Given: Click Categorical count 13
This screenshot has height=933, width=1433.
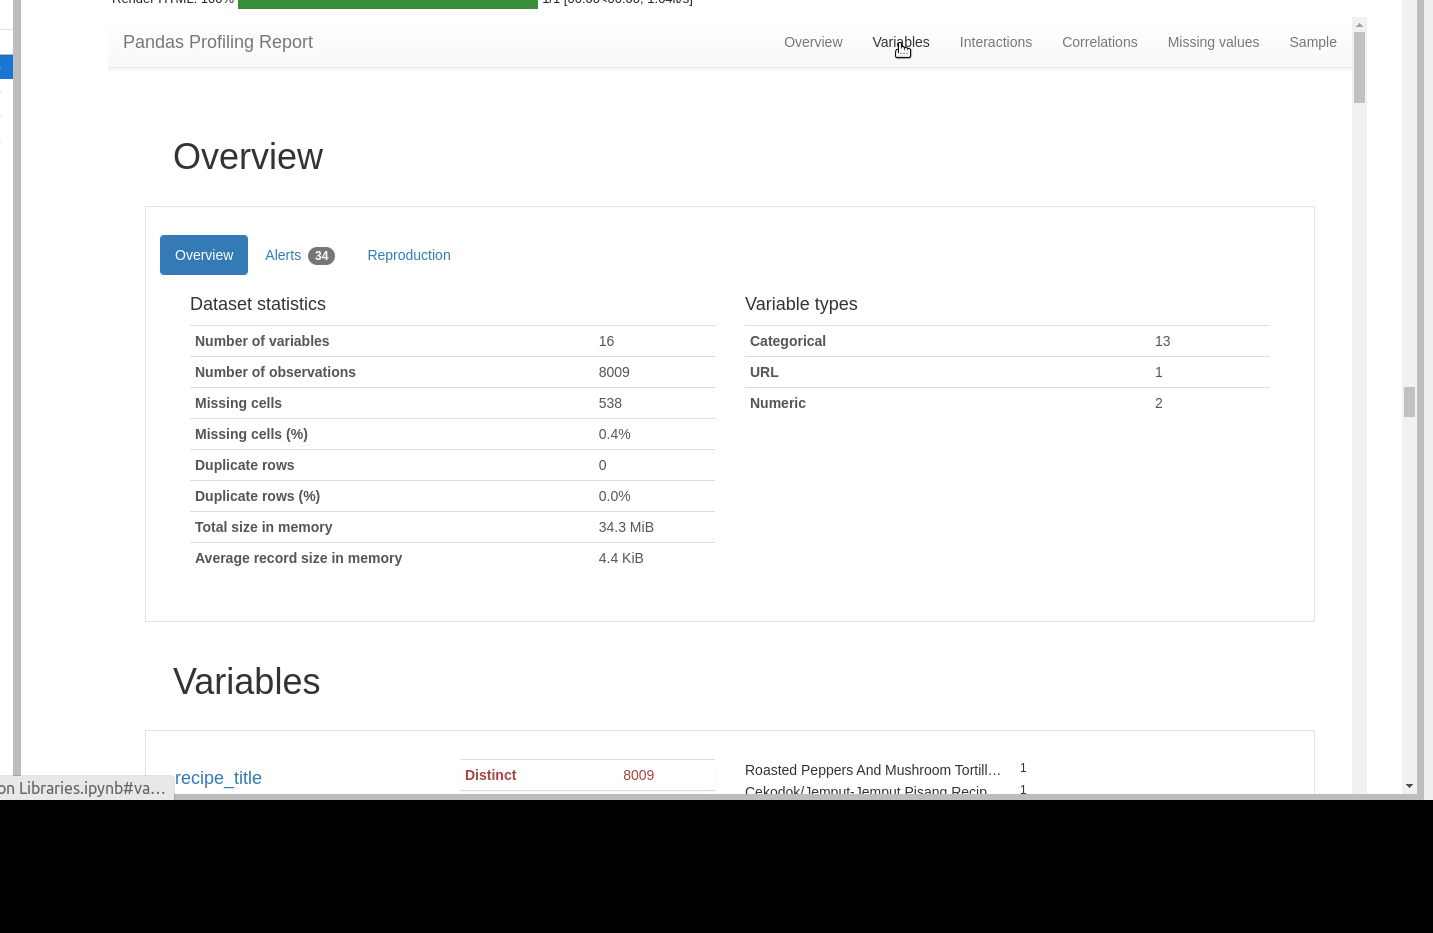Looking at the screenshot, I should [x=1162, y=341].
